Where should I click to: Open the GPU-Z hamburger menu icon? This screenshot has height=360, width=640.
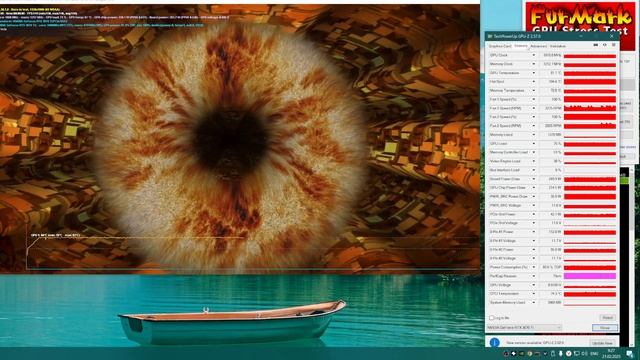tap(613, 45)
